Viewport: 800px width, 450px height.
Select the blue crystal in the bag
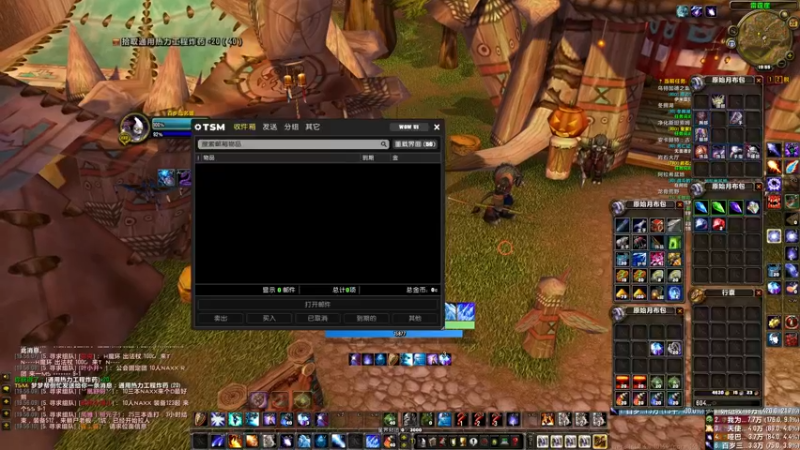[x=702, y=207]
